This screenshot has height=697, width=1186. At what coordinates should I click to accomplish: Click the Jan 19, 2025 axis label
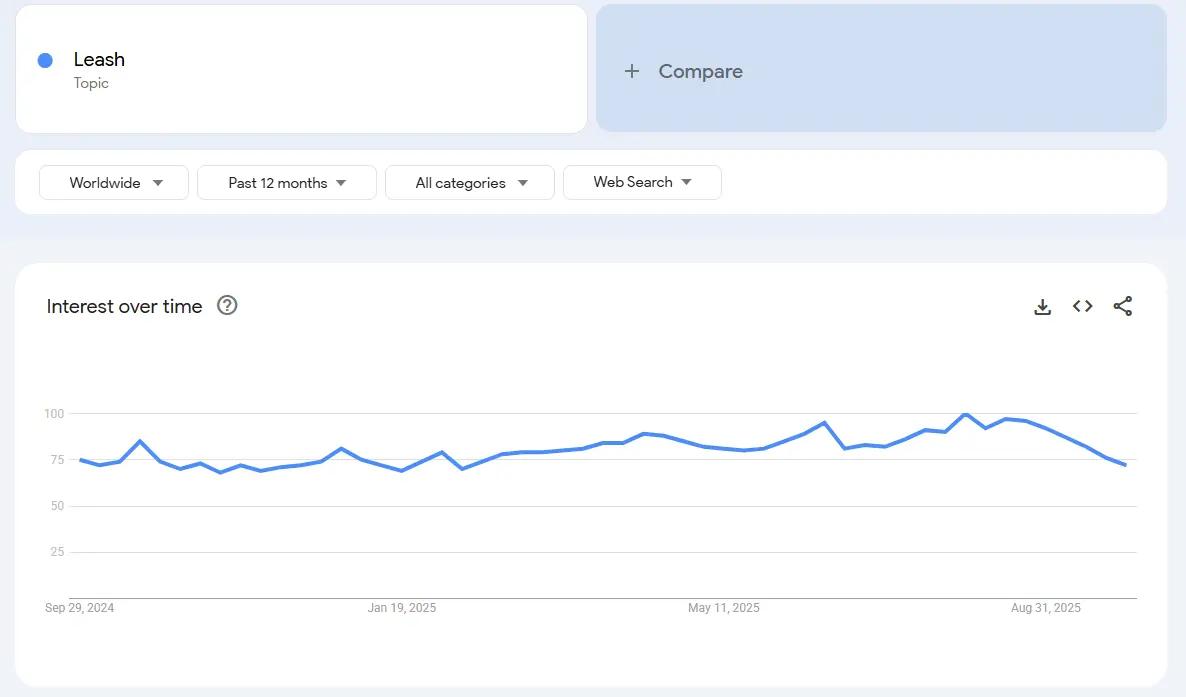[402, 608]
